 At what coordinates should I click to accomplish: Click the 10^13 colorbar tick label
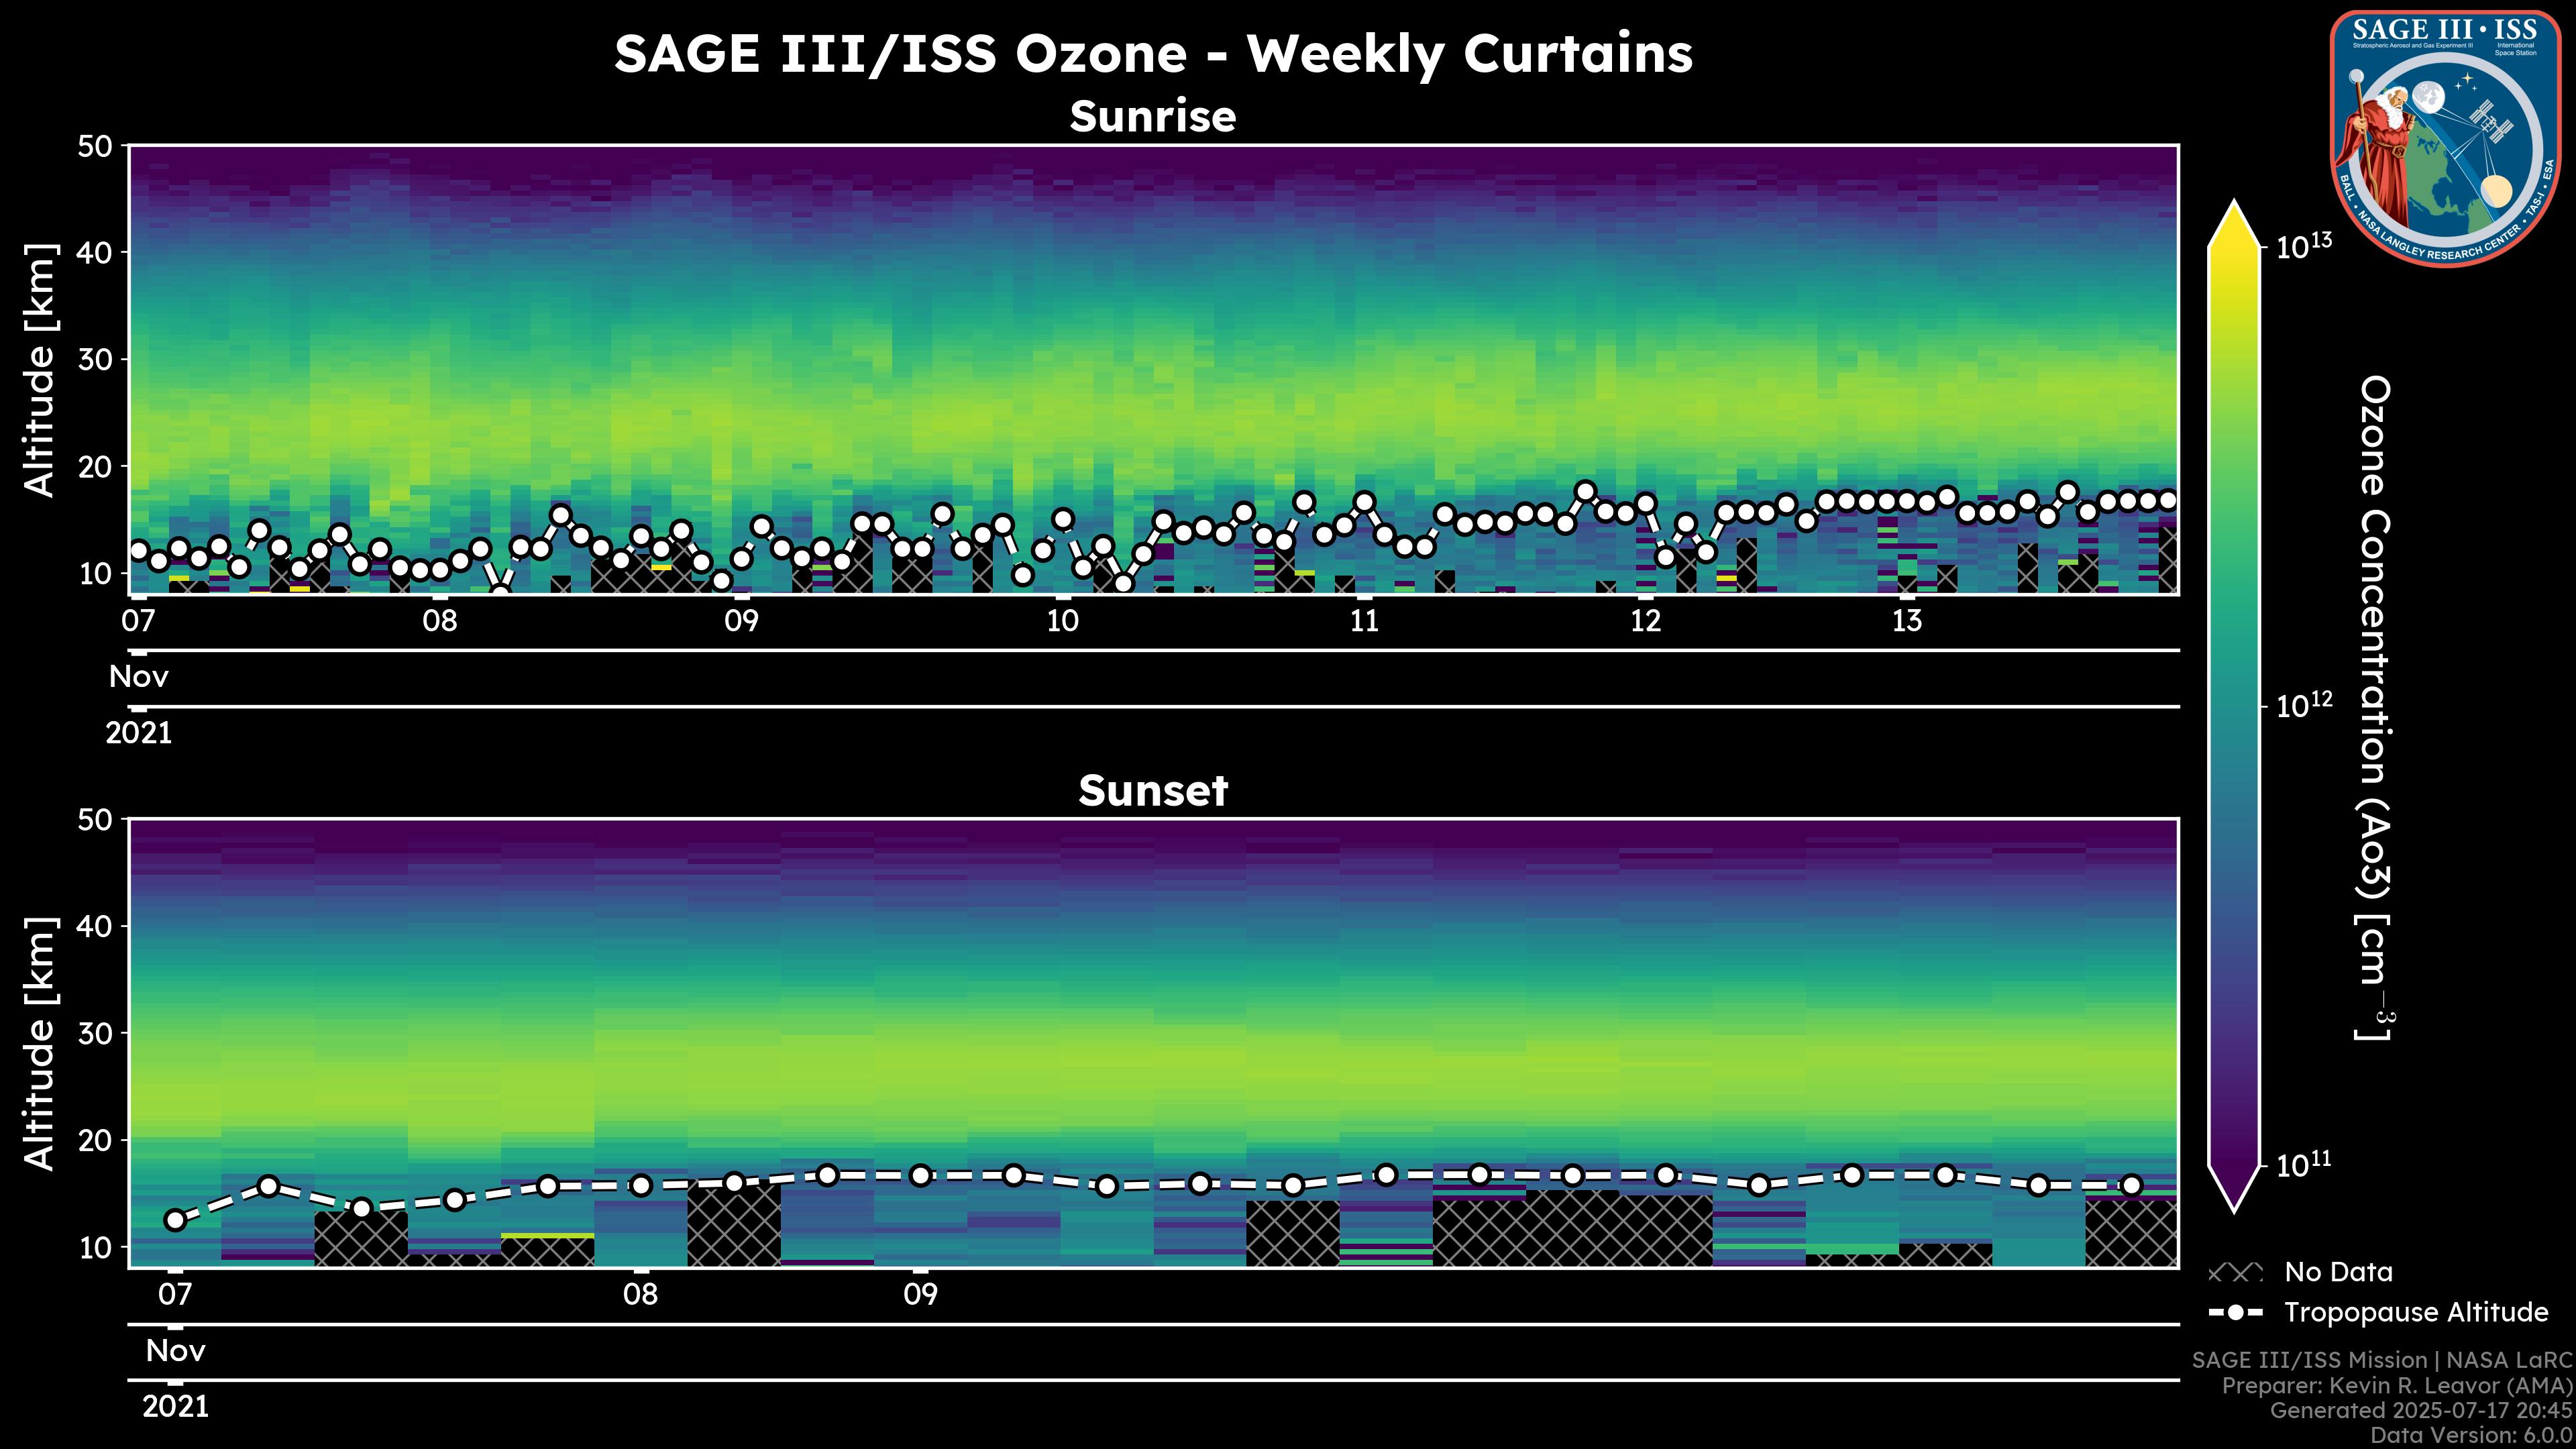pyautogui.click(x=2304, y=246)
